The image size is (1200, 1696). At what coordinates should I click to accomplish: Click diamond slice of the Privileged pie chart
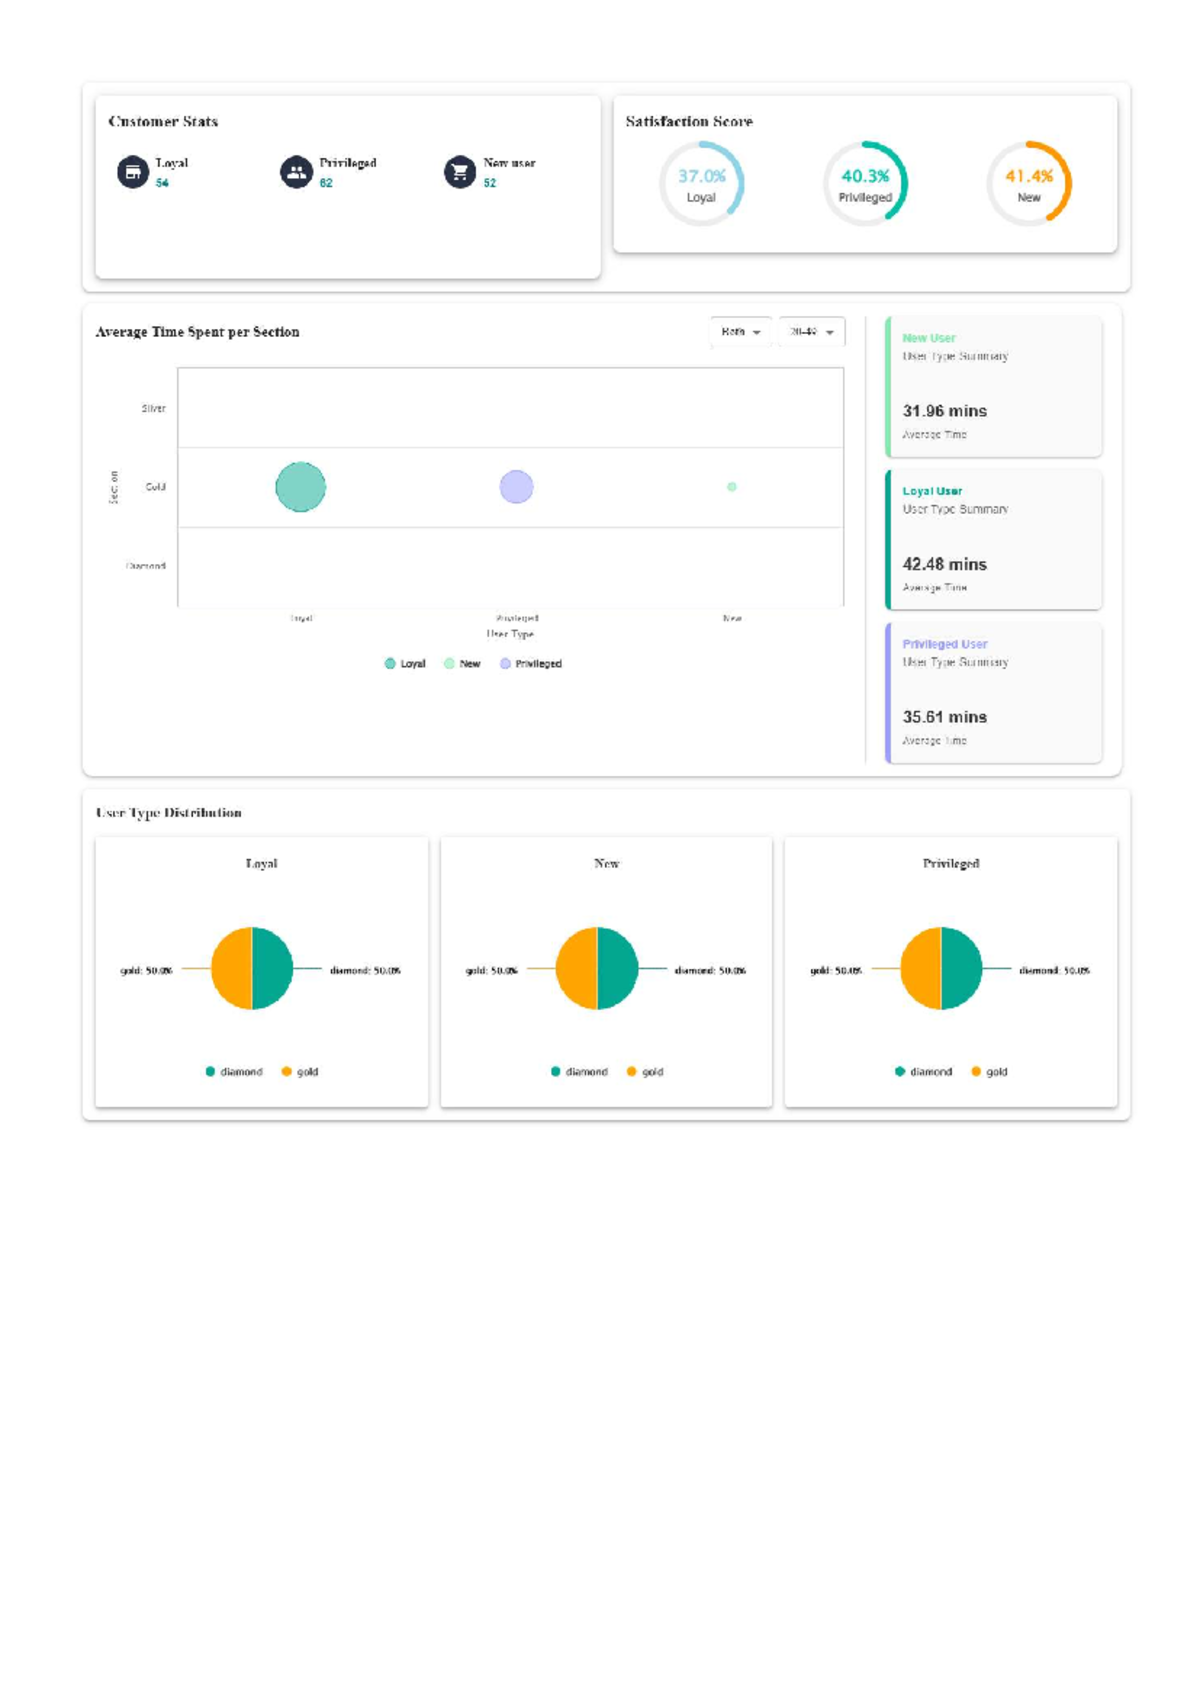(963, 968)
